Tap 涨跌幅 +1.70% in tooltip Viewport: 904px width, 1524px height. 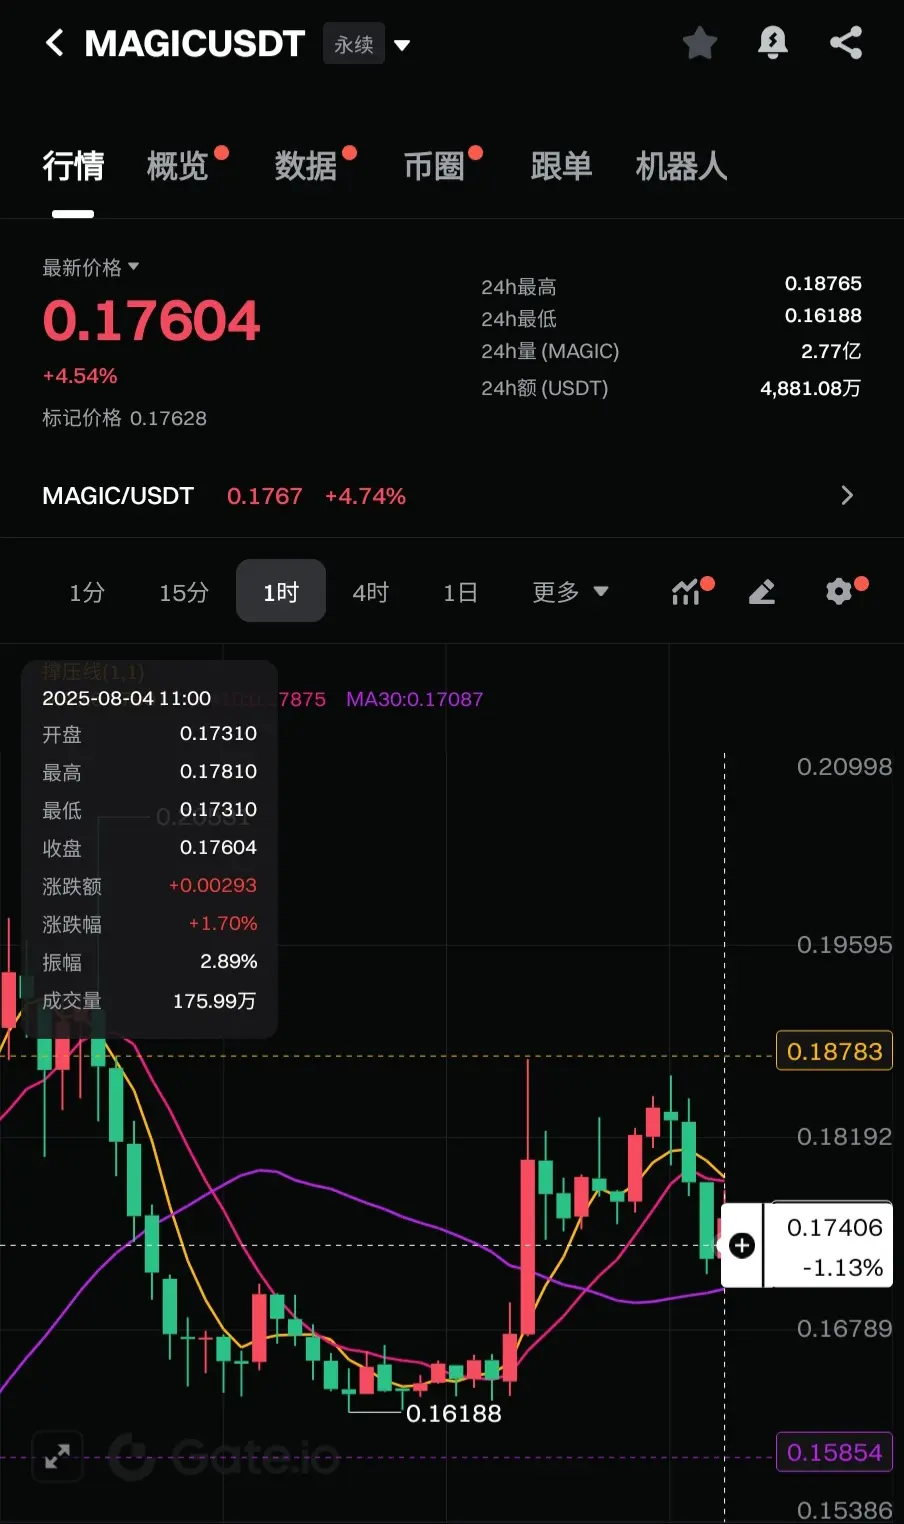[x=223, y=923]
